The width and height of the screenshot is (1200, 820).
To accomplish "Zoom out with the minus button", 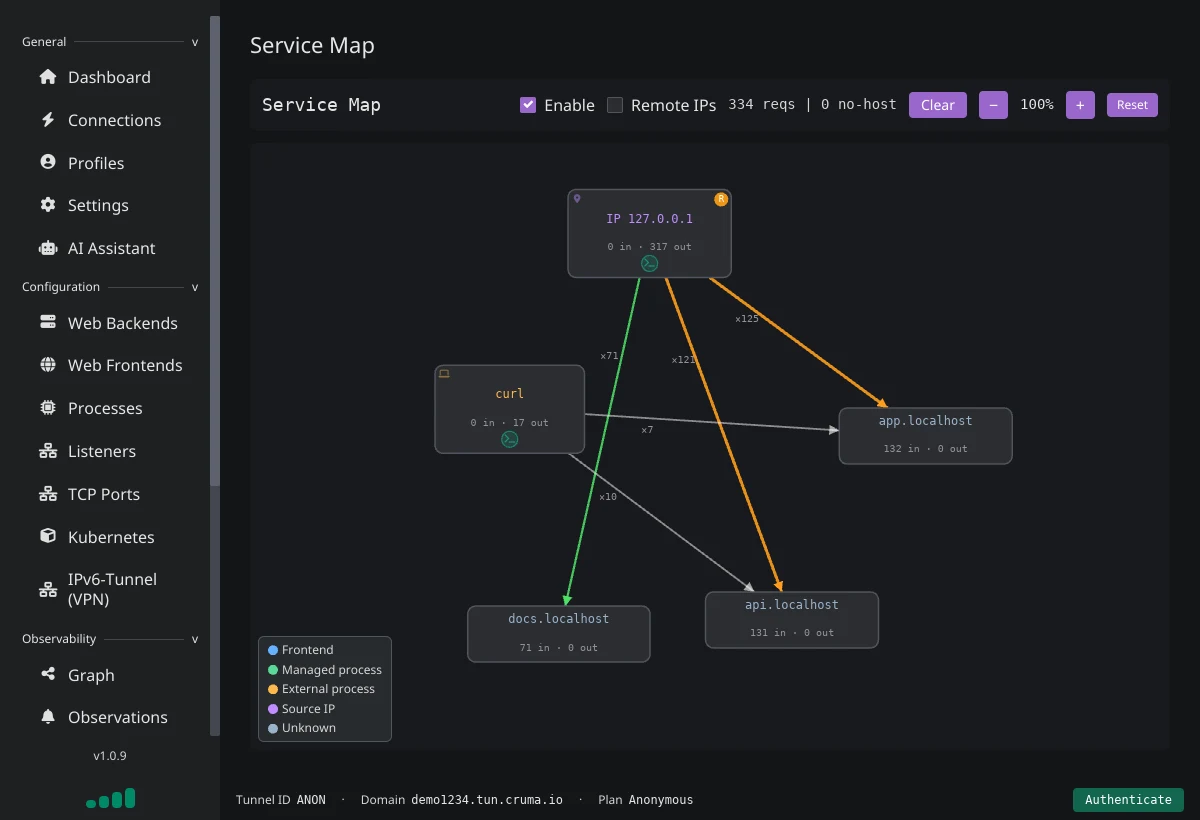I will (x=993, y=105).
